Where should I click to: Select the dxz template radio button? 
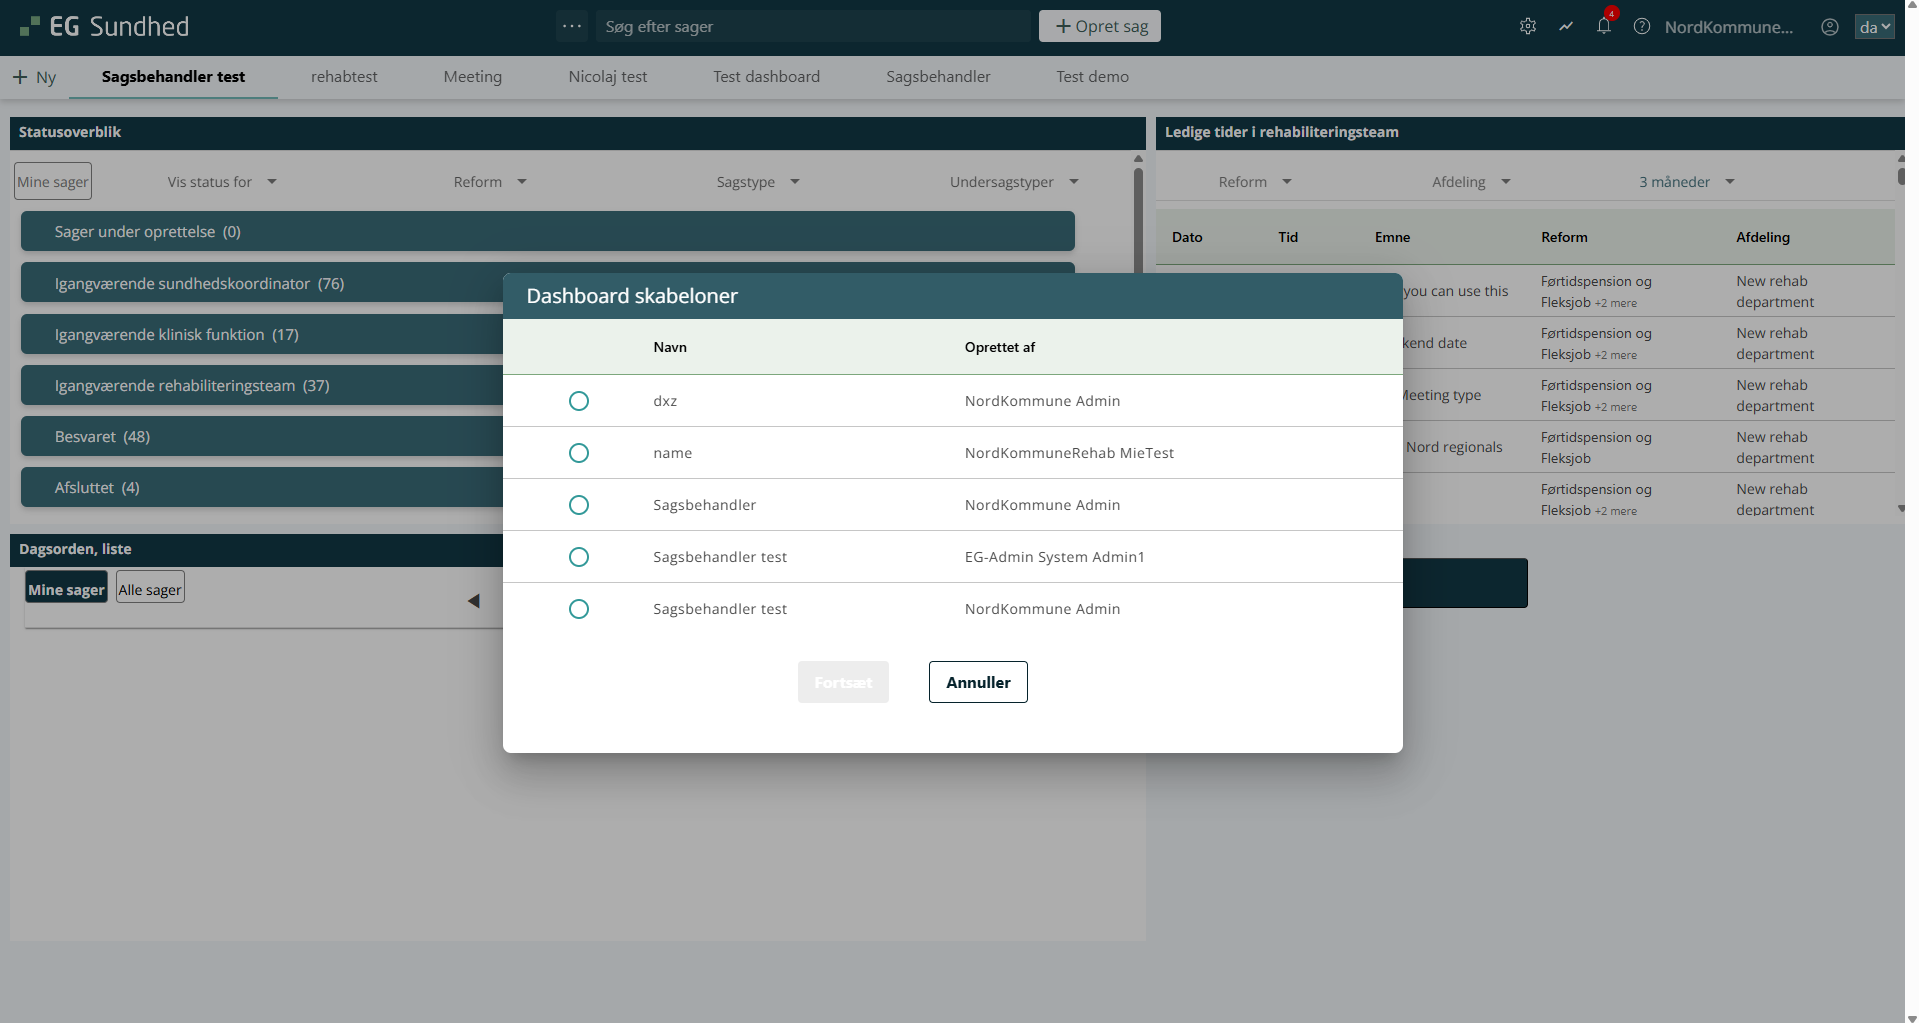click(x=578, y=401)
